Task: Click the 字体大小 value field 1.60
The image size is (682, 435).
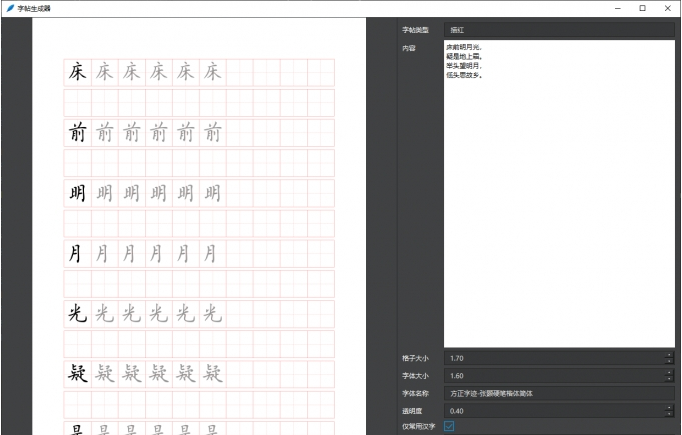Action: 552,375
